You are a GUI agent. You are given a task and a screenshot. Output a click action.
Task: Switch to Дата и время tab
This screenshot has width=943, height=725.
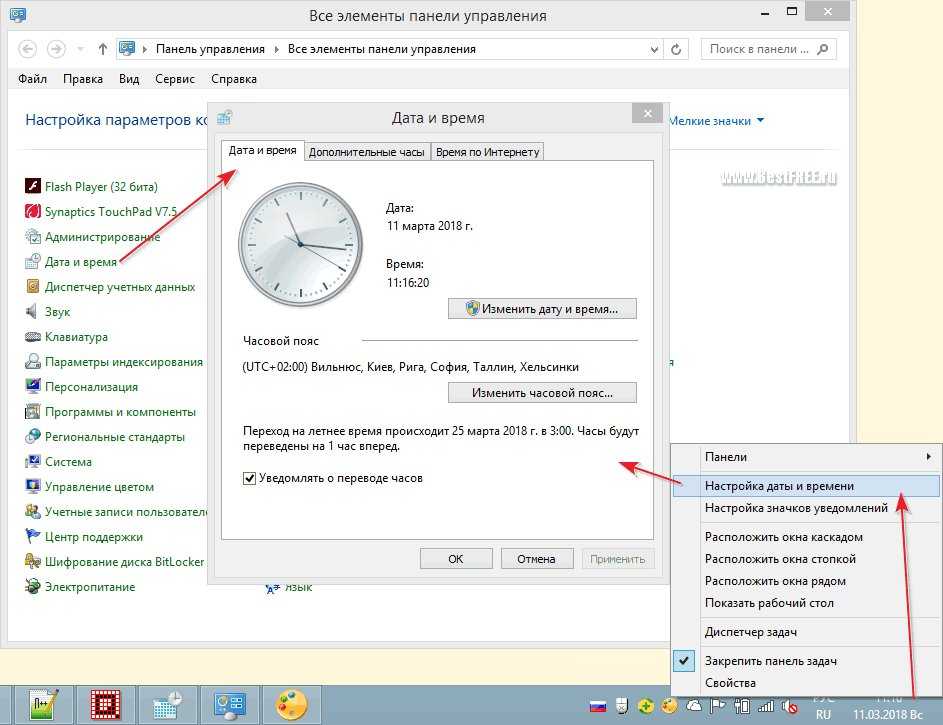[x=263, y=150]
